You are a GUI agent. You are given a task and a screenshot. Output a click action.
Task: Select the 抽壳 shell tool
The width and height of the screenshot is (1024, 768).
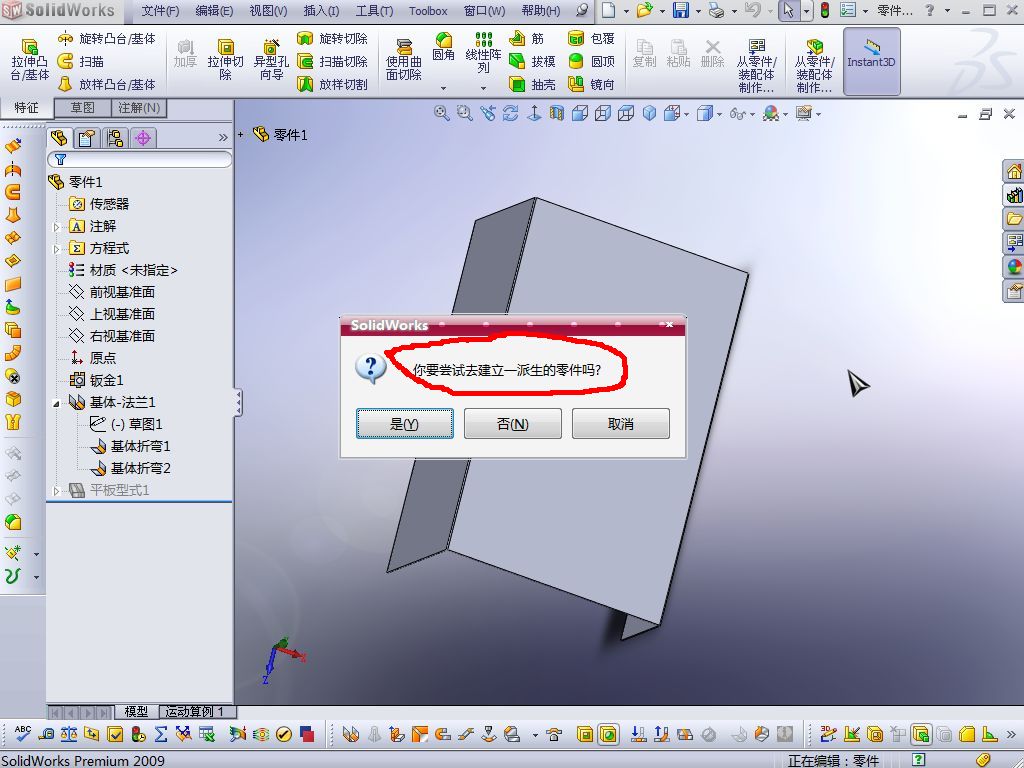coord(532,84)
